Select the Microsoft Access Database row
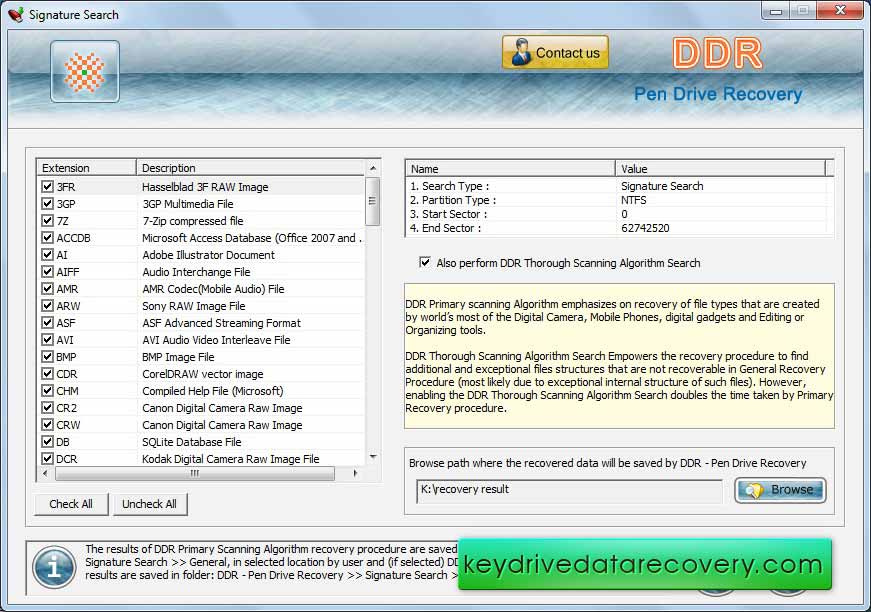The height and width of the screenshot is (612, 871). pos(201,238)
